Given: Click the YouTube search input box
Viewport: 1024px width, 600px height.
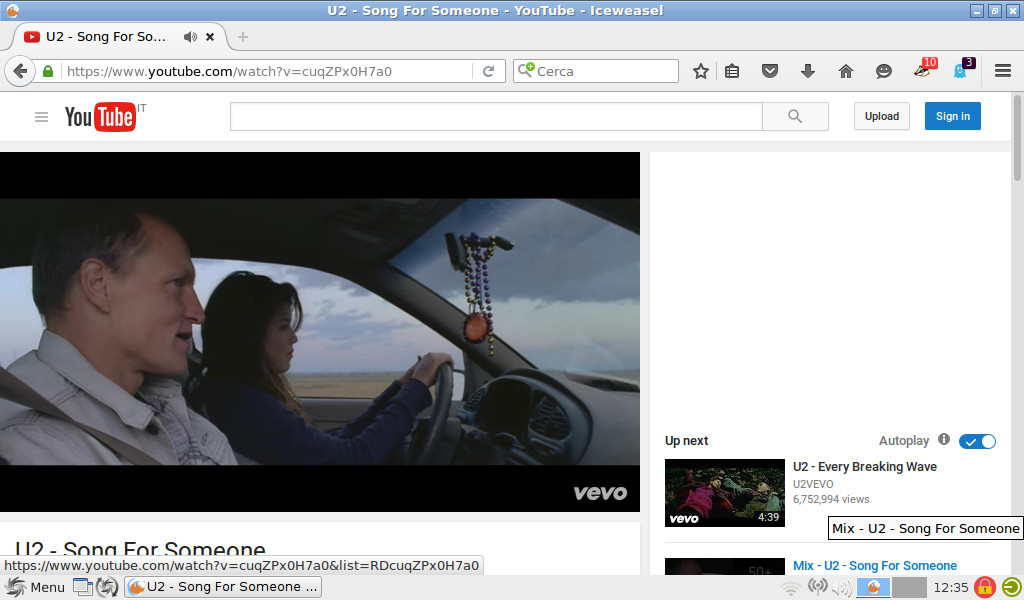Looking at the screenshot, I should 496,116.
